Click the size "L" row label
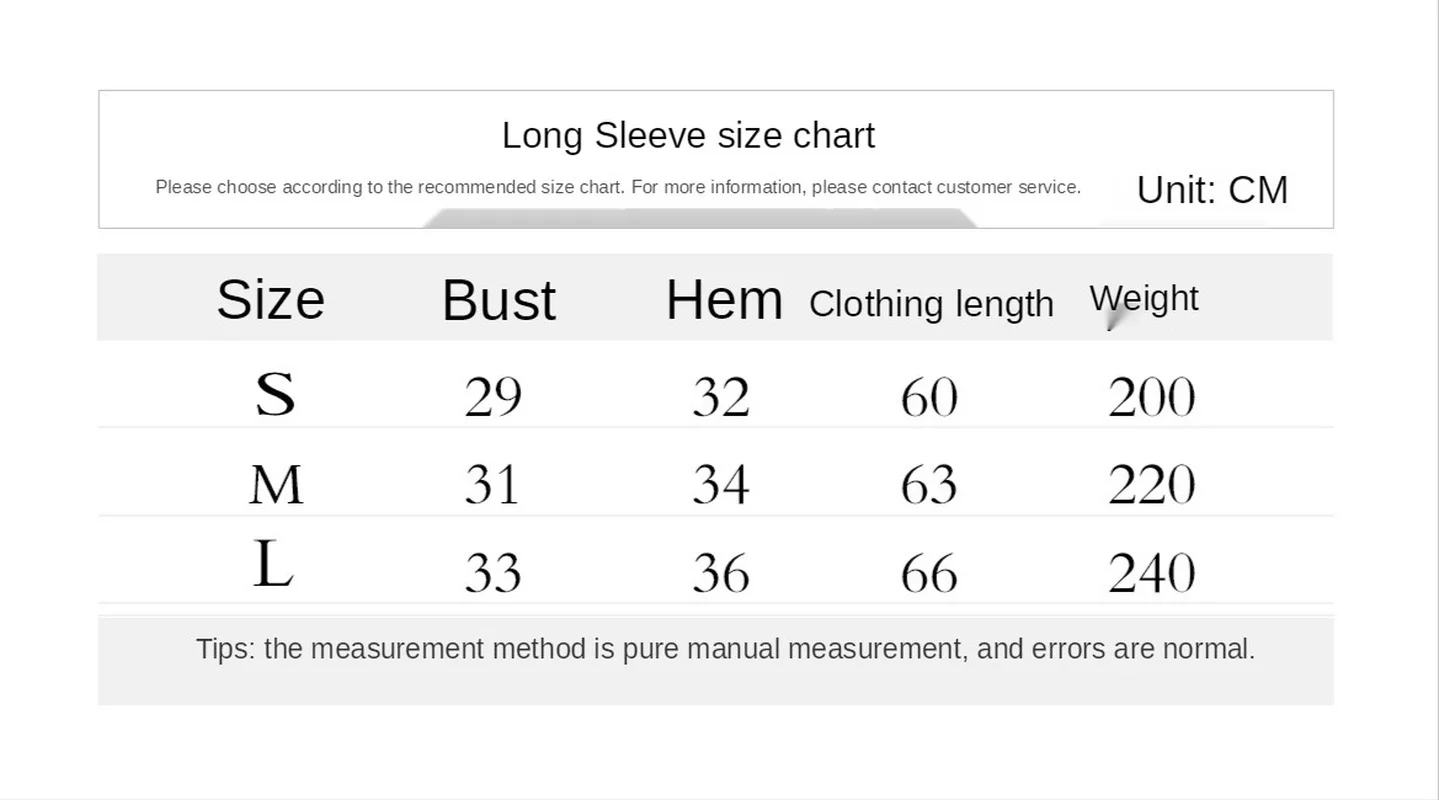1439x800 pixels. pyautogui.click(x=272, y=565)
